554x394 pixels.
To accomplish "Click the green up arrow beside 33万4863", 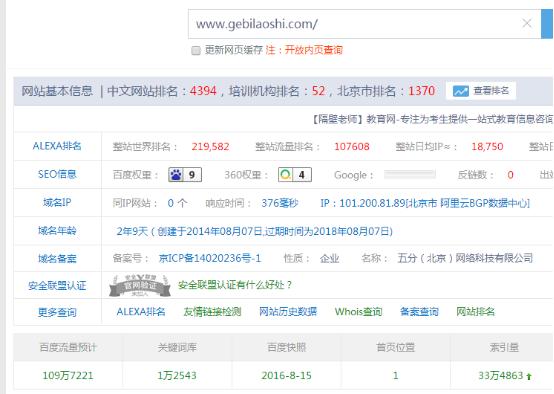I will [529, 376].
